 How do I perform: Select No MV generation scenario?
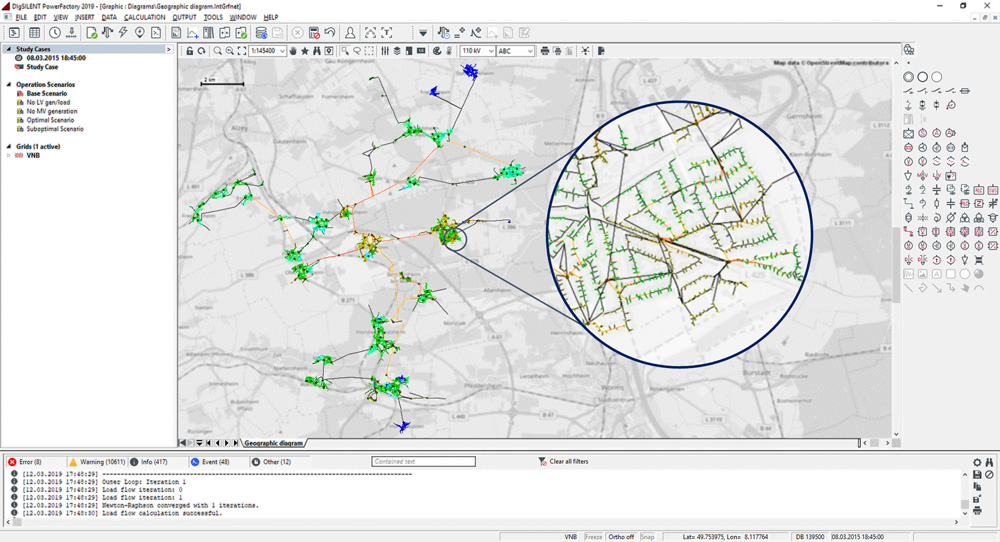(x=52, y=111)
